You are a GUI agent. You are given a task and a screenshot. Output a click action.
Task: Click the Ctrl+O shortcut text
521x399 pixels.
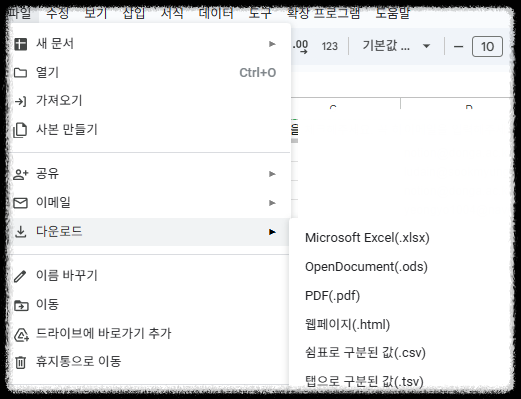tap(258, 73)
